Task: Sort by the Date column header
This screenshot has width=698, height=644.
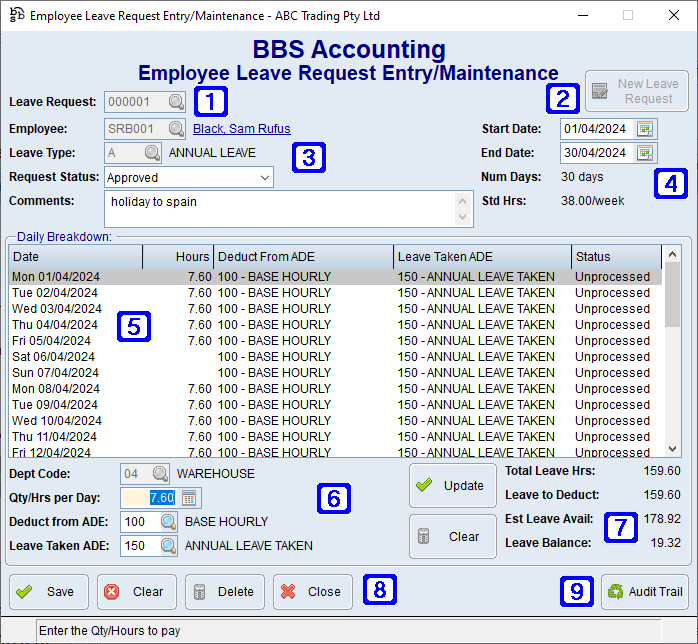Action: (75, 256)
